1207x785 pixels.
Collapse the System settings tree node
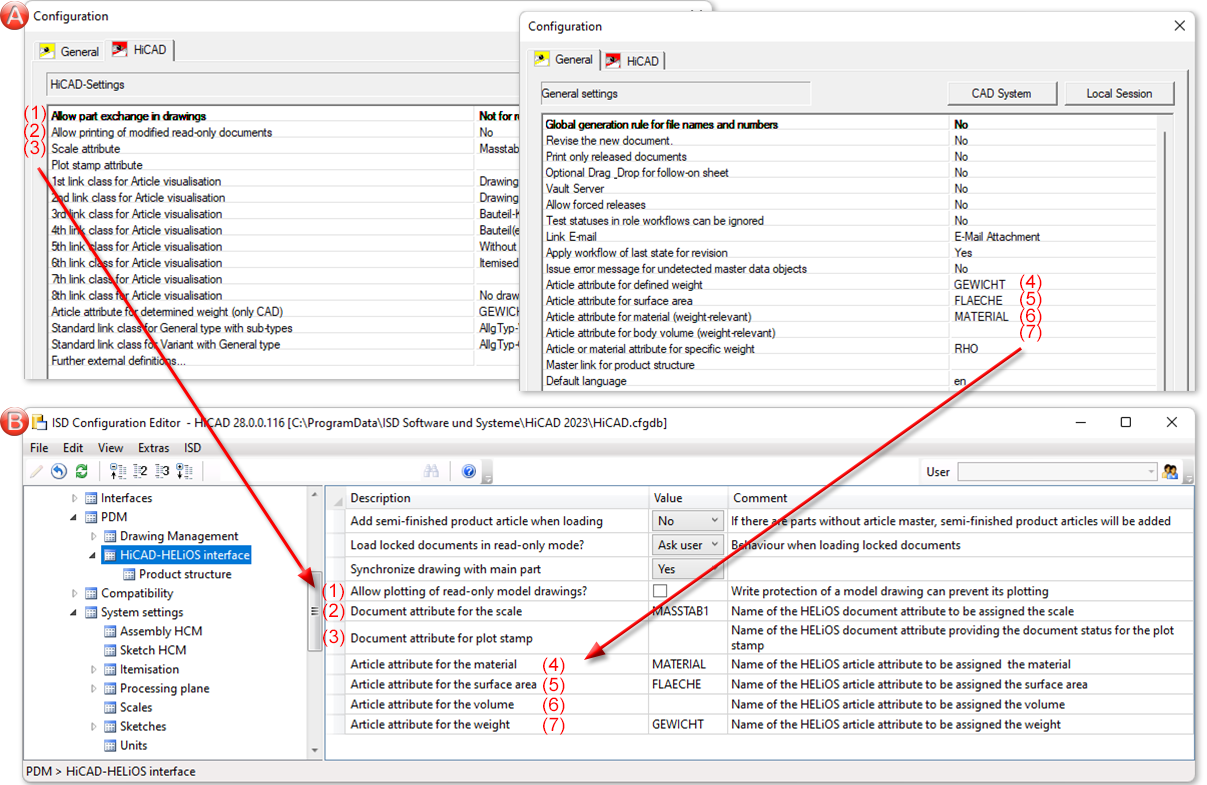pyautogui.click(x=74, y=612)
